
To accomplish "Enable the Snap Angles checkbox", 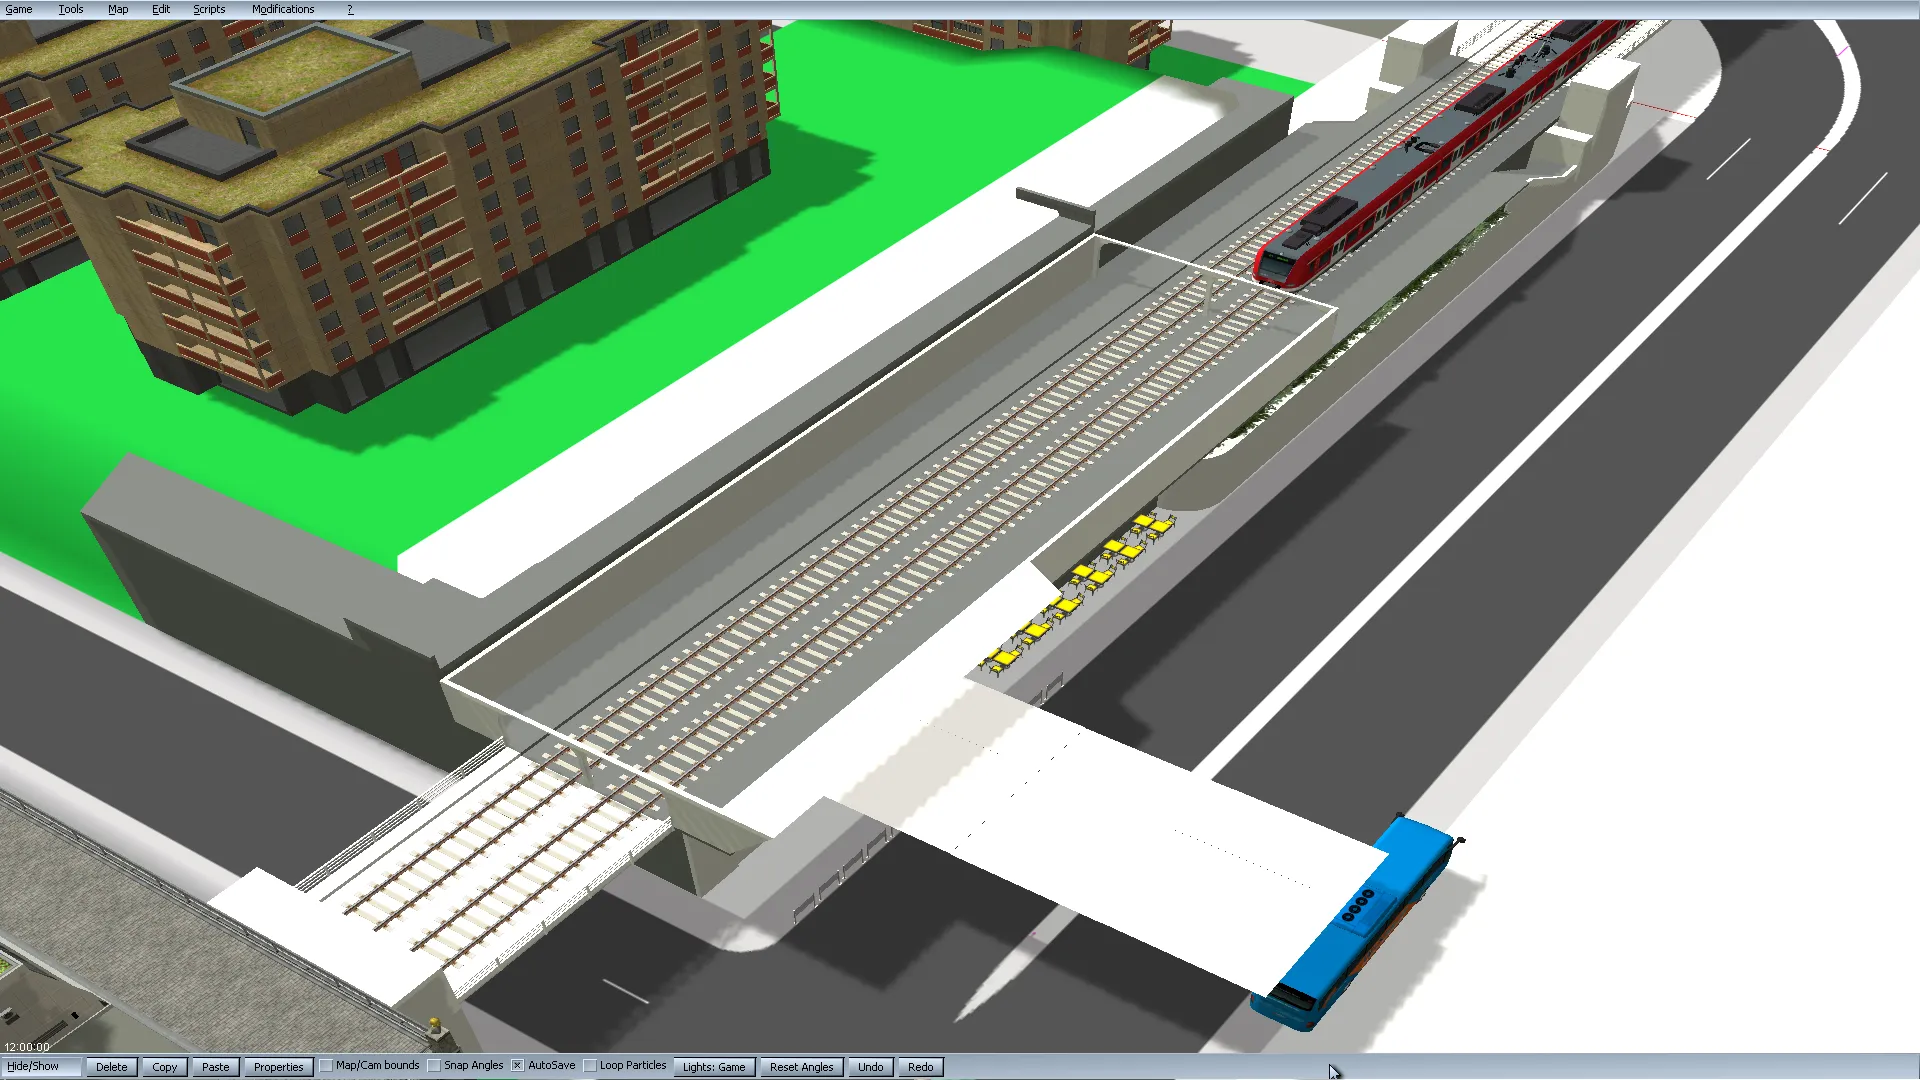I will pyautogui.click(x=435, y=1066).
